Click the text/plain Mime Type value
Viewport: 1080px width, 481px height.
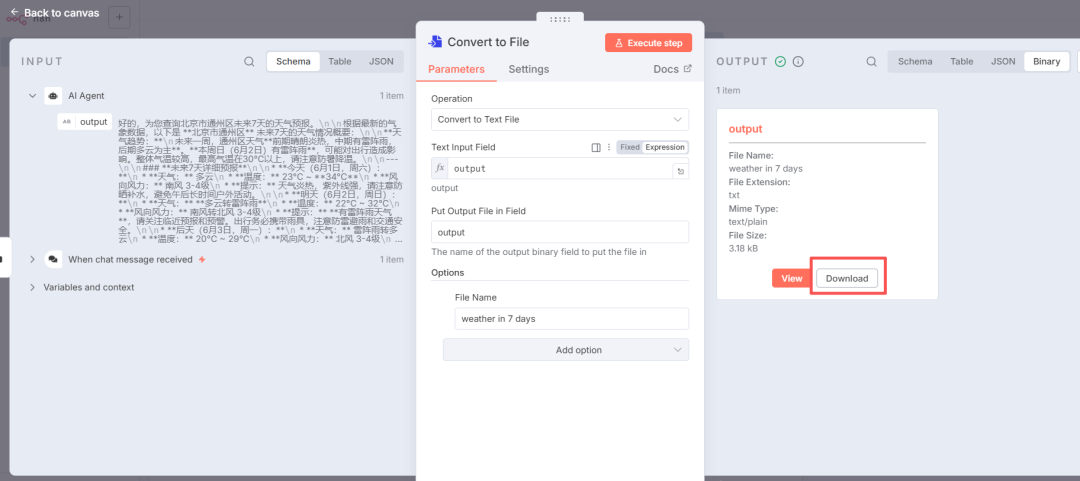click(x=748, y=222)
